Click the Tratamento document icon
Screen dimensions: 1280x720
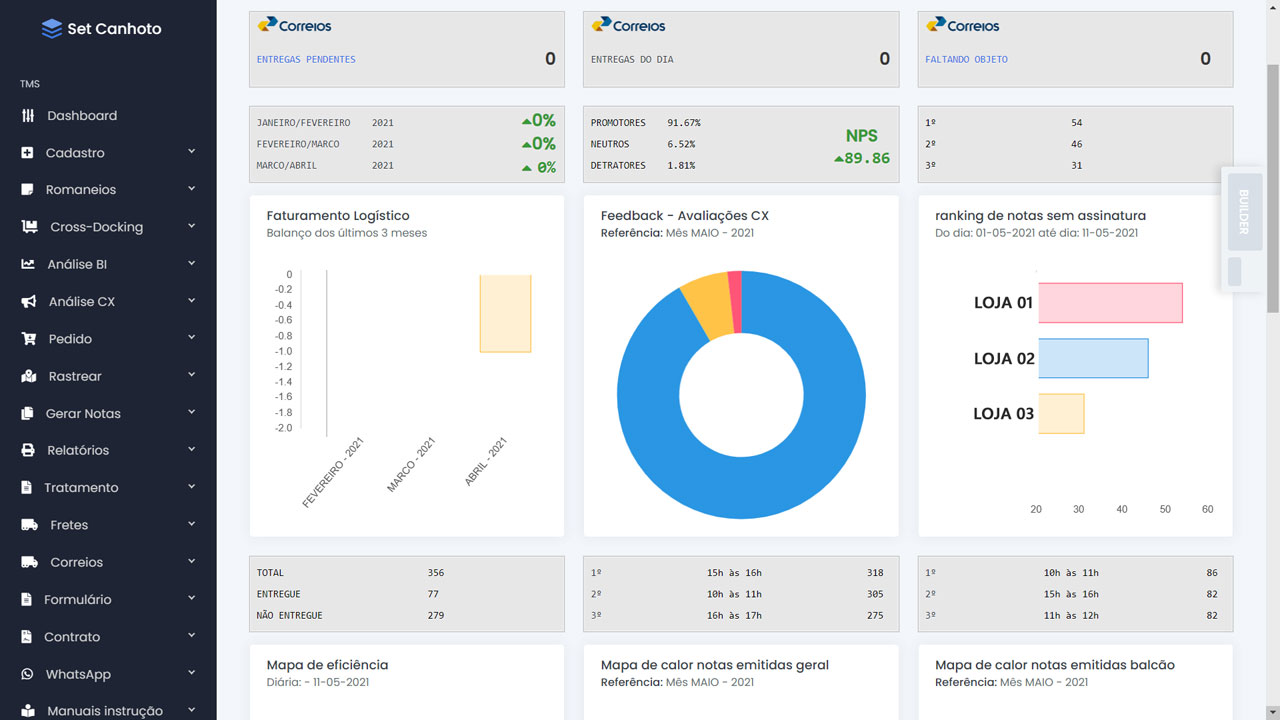tap(26, 488)
